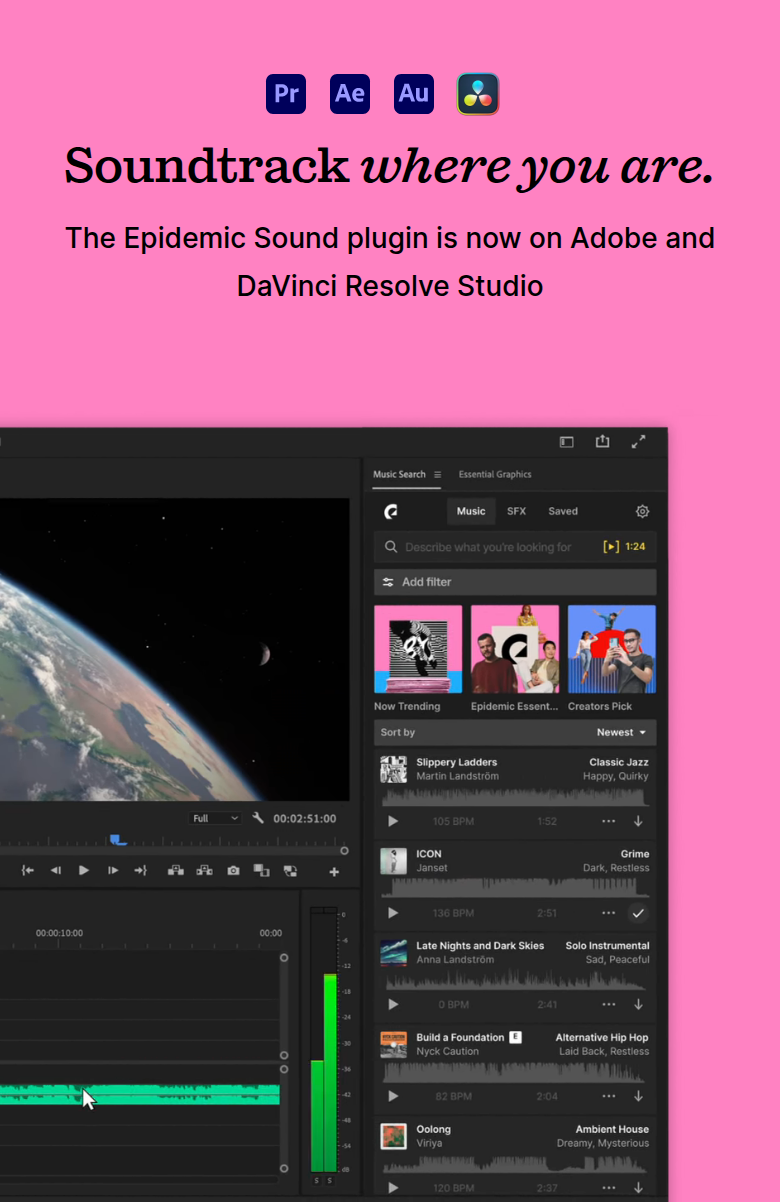Click the program monitor Play button
The image size is (780, 1202).
click(84, 871)
